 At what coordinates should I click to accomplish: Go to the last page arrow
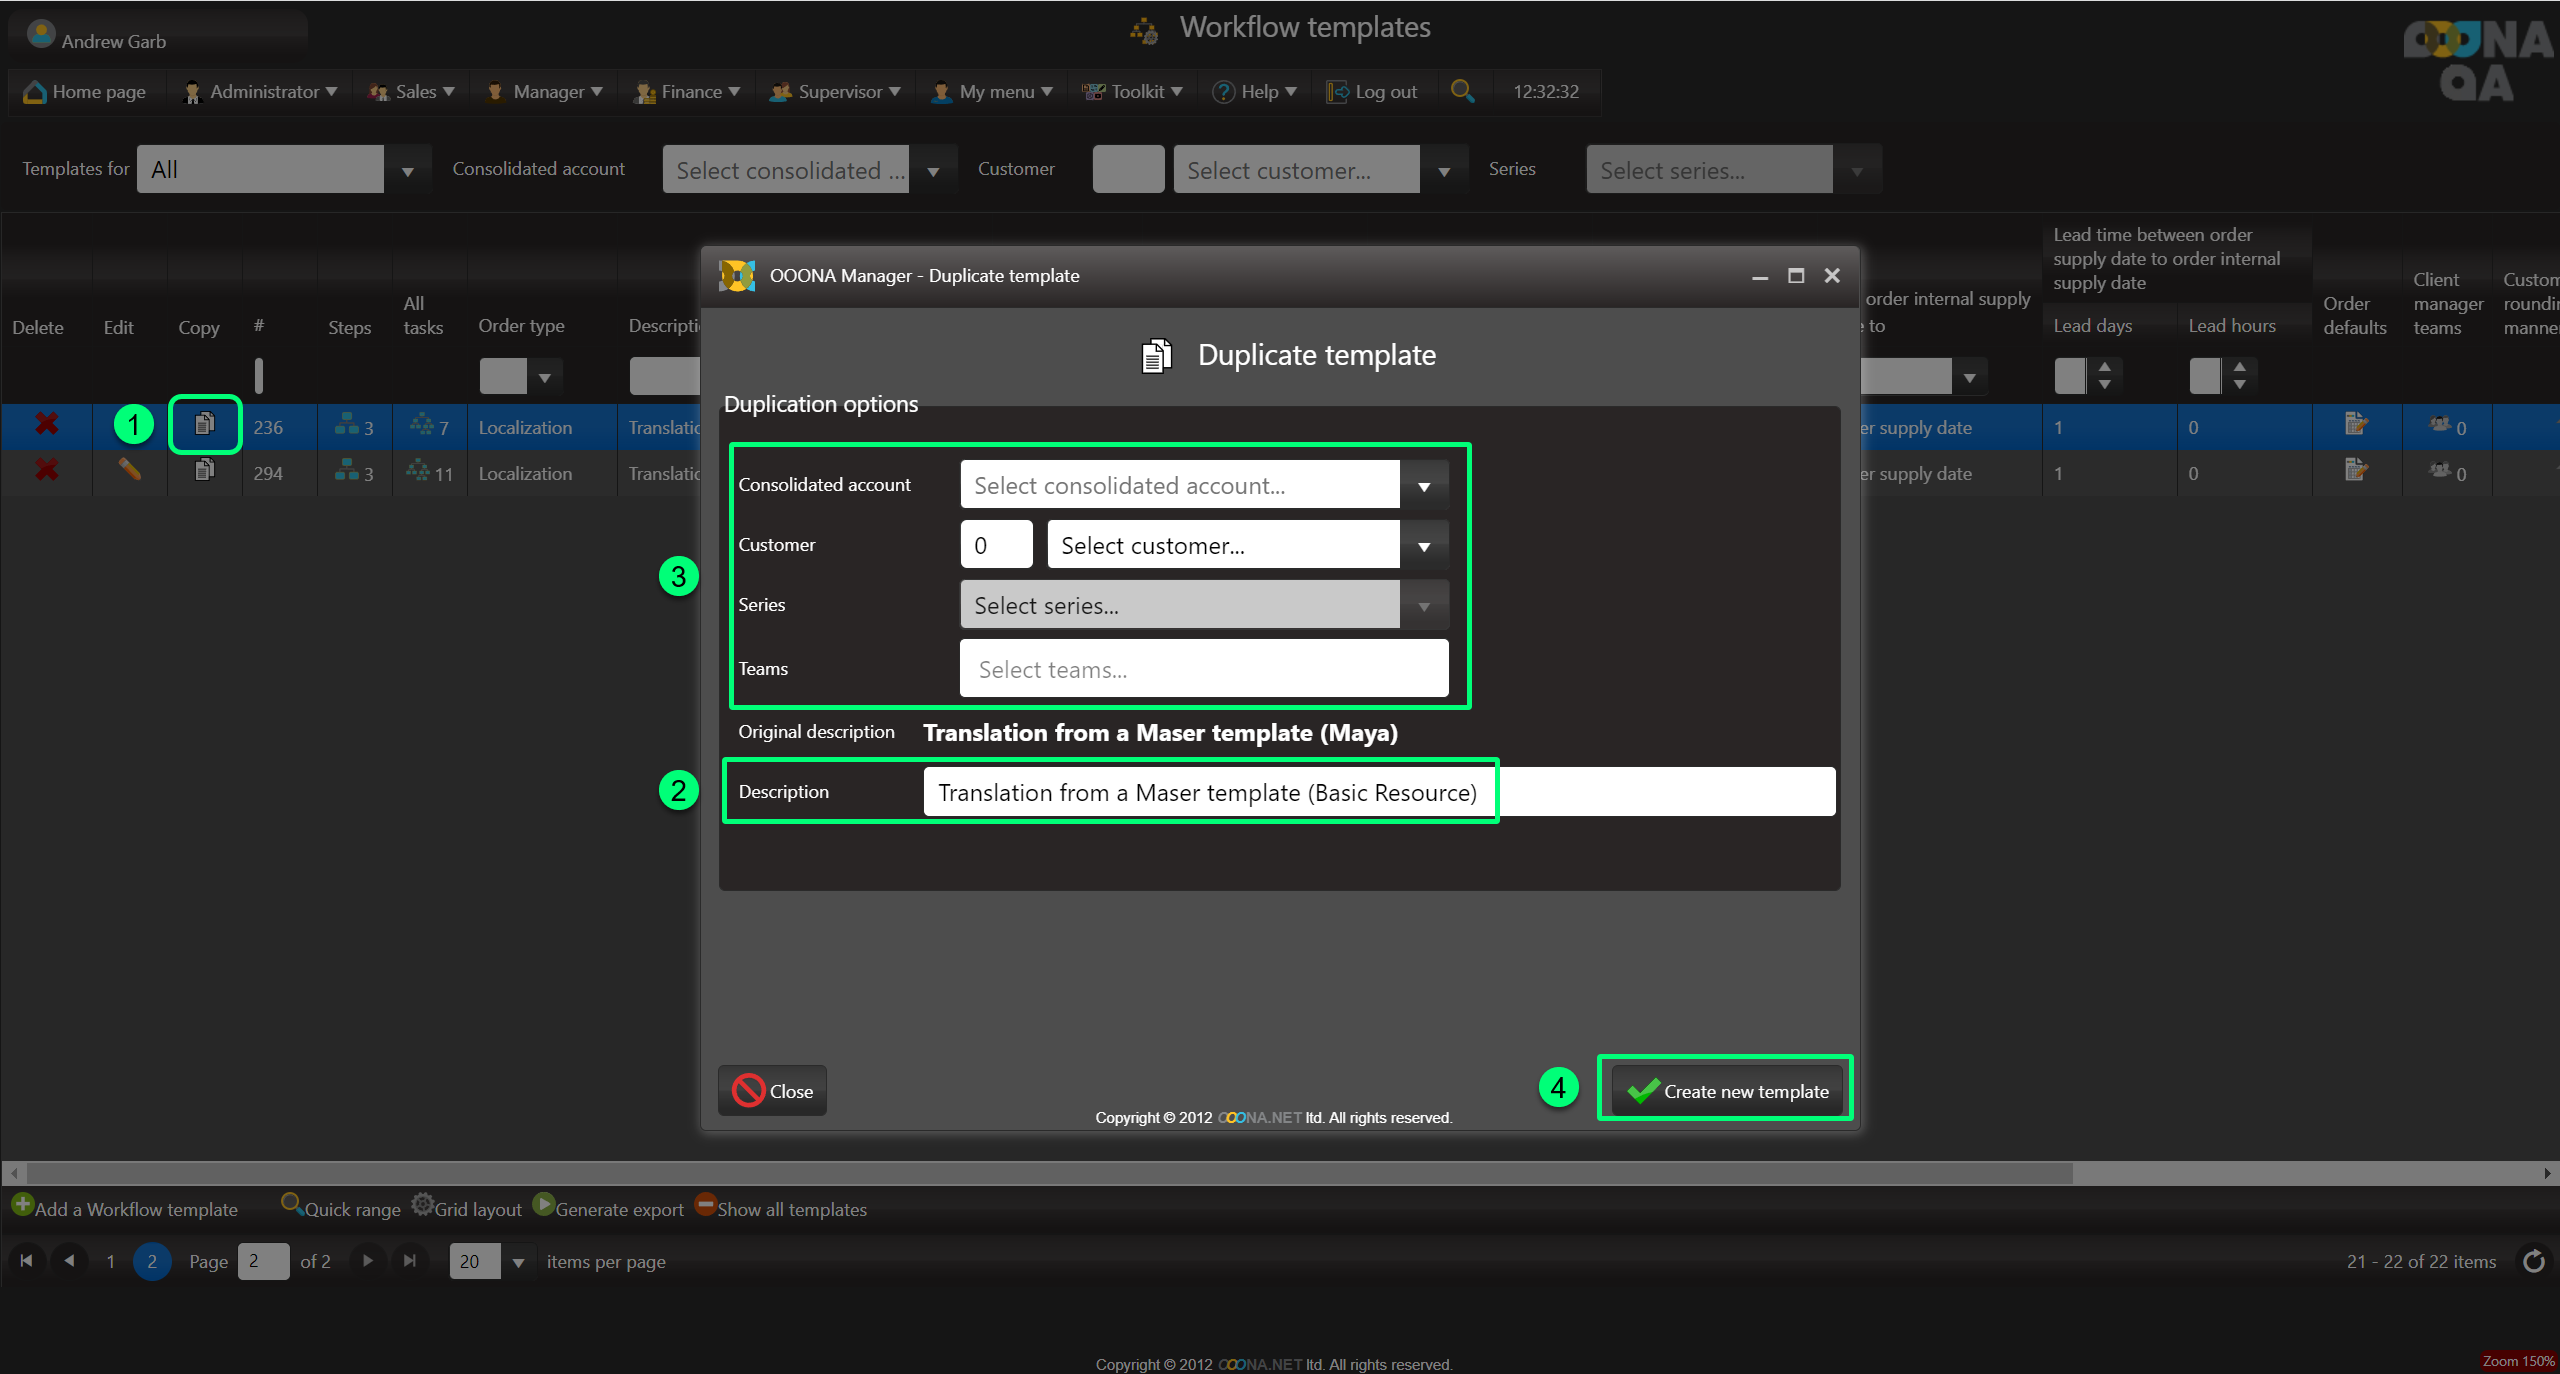409,1261
